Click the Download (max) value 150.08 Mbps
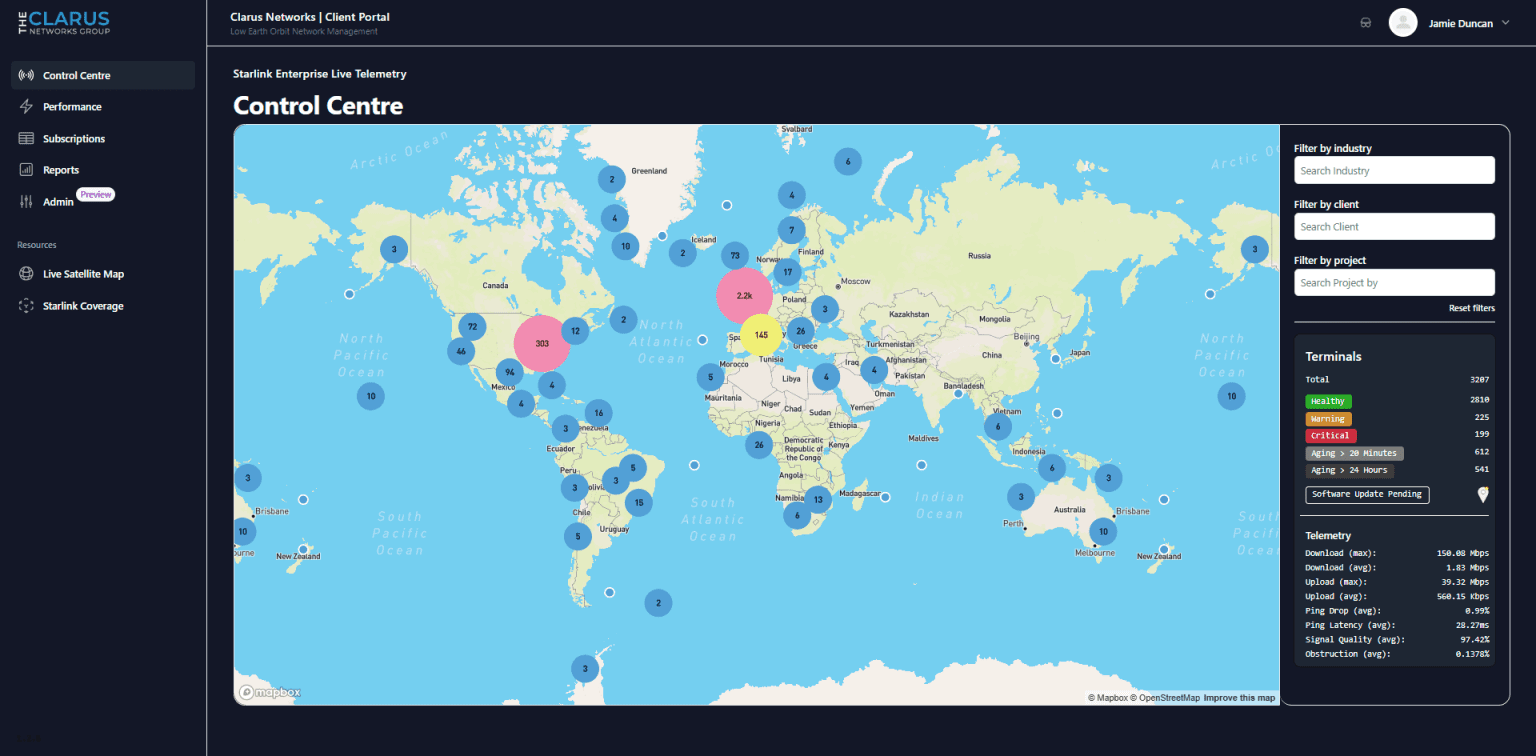The image size is (1536, 756). point(1463,553)
